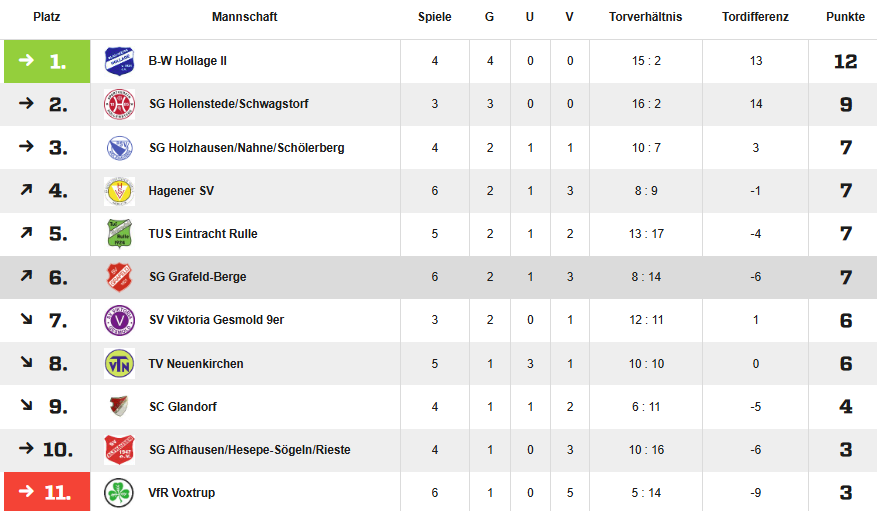Click the red 11th place rank cell
The height and width of the screenshot is (511, 877).
click(x=47, y=493)
